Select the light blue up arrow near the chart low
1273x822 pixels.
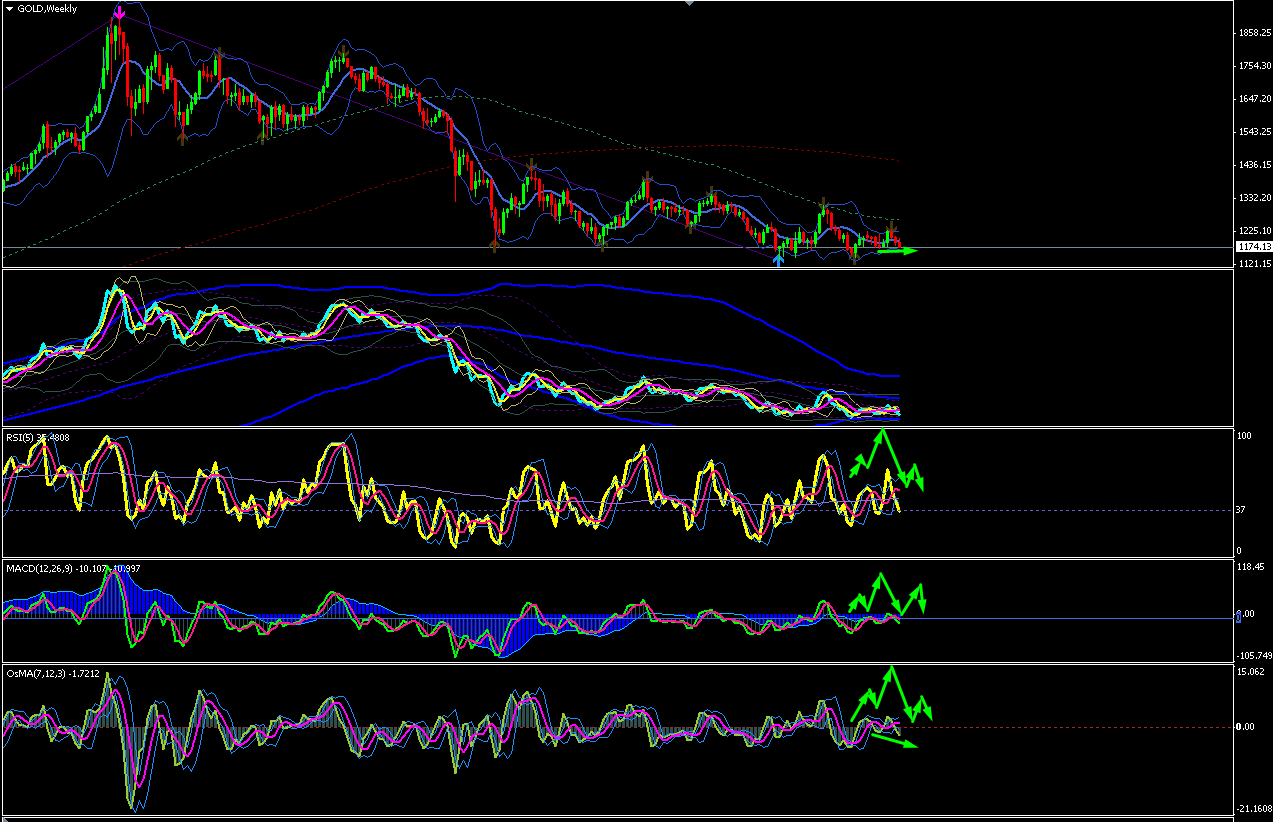point(779,259)
